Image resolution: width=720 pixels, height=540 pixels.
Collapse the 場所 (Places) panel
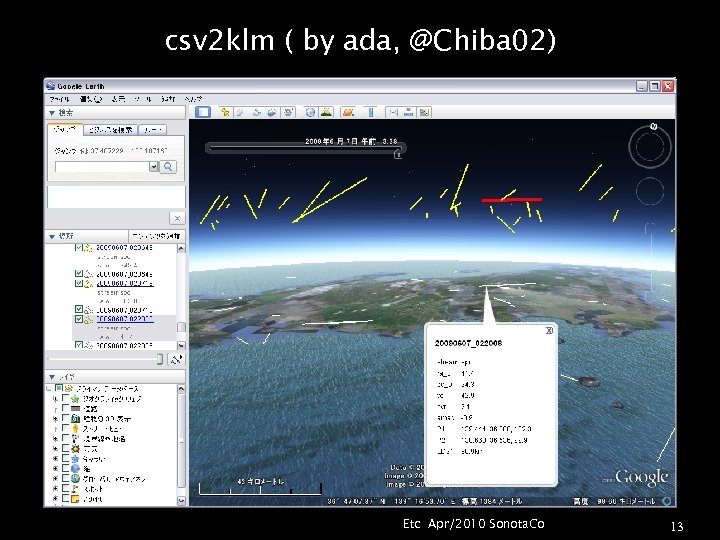point(52,236)
